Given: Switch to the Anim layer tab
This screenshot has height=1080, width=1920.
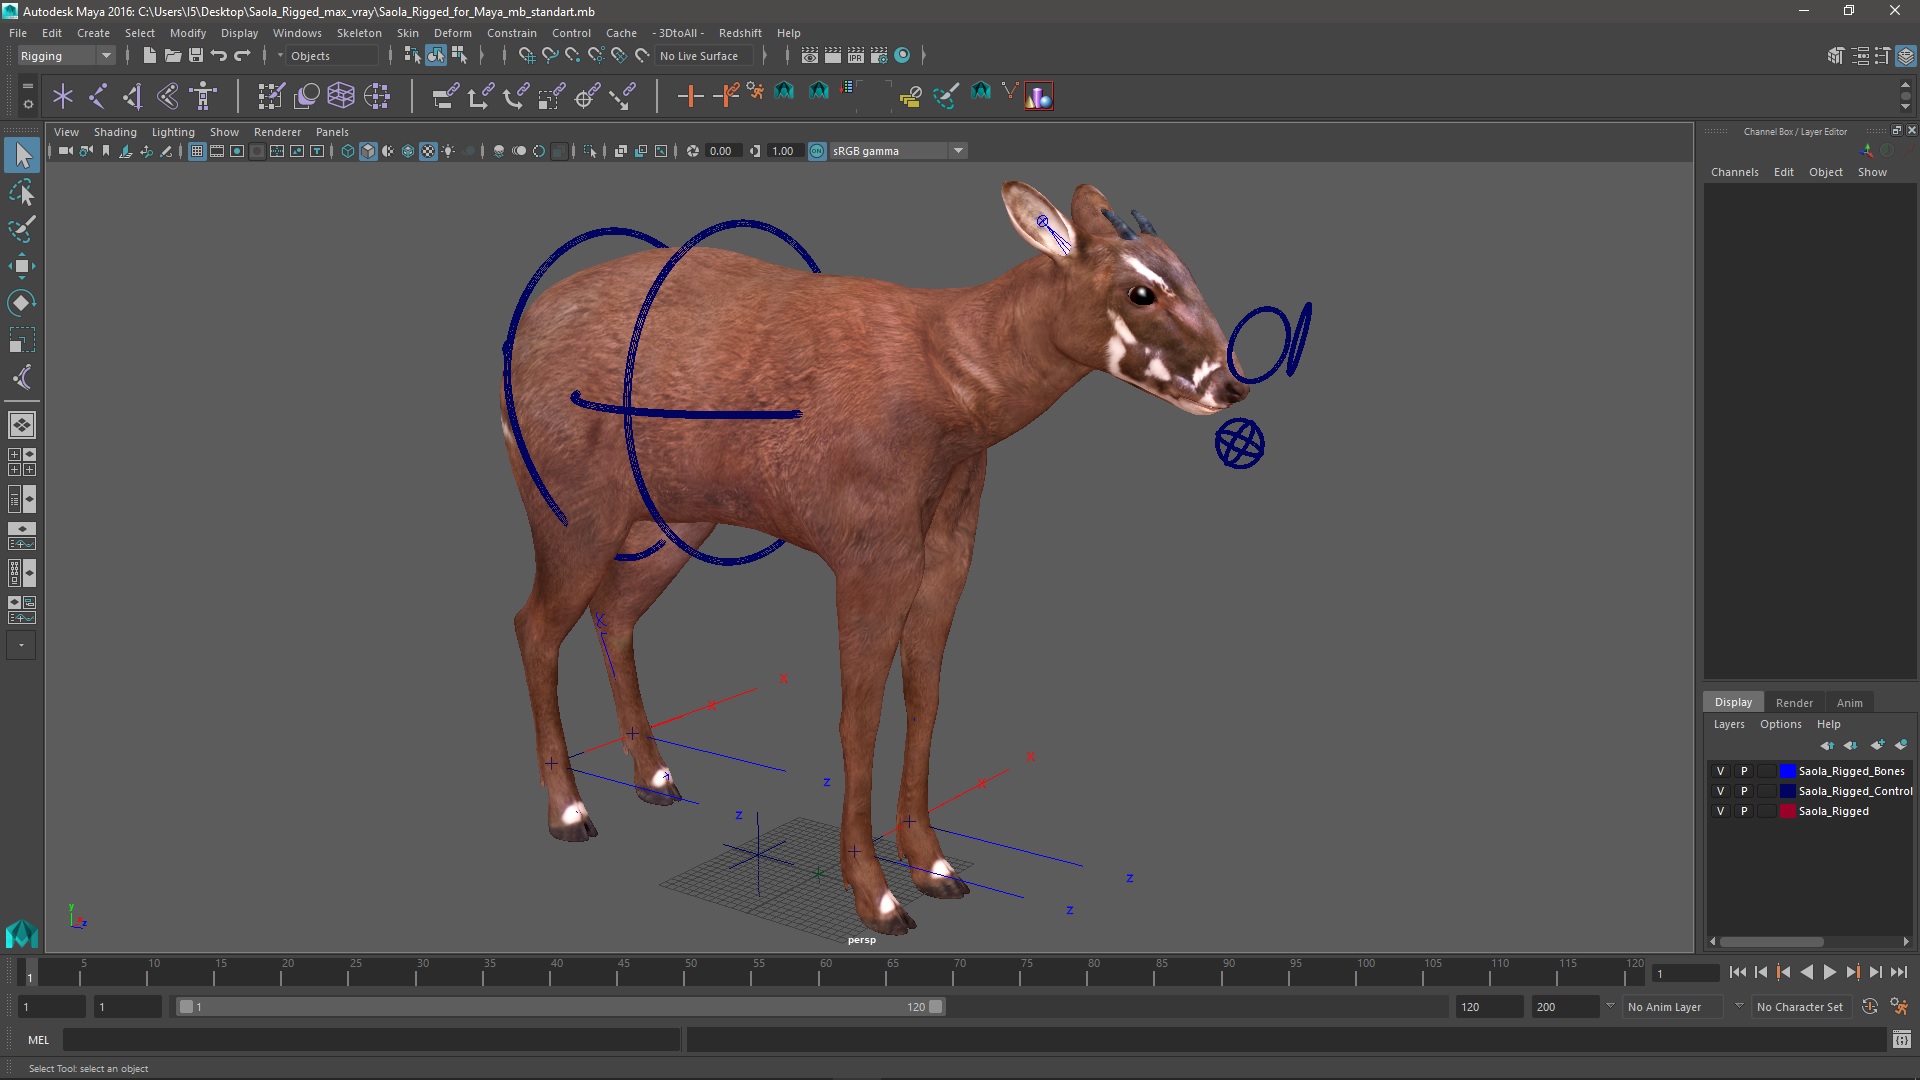Looking at the screenshot, I should click(x=1849, y=702).
